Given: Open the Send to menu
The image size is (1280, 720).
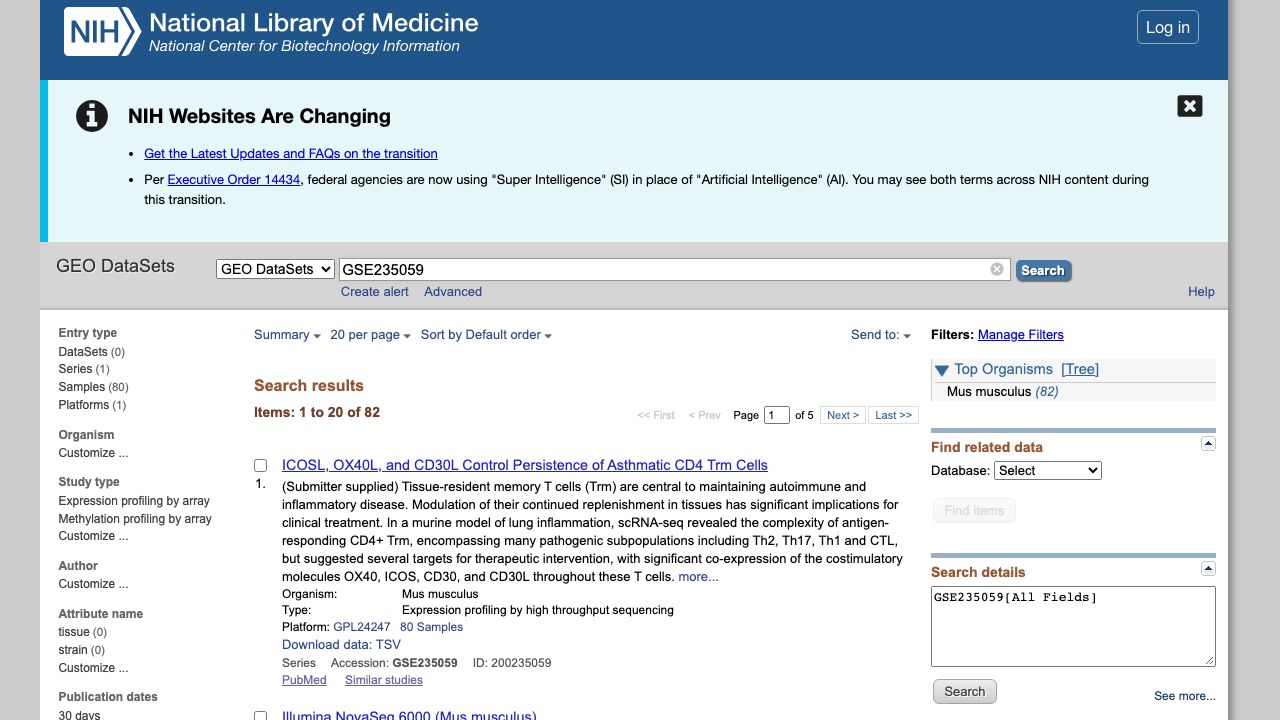Looking at the screenshot, I should tap(881, 335).
